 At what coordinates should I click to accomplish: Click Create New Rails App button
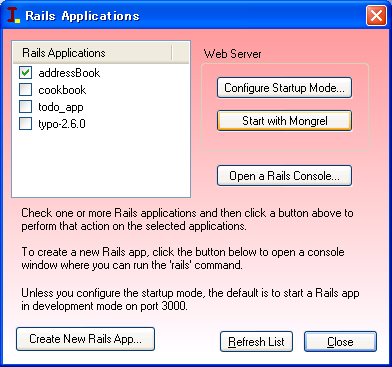point(85,339)
